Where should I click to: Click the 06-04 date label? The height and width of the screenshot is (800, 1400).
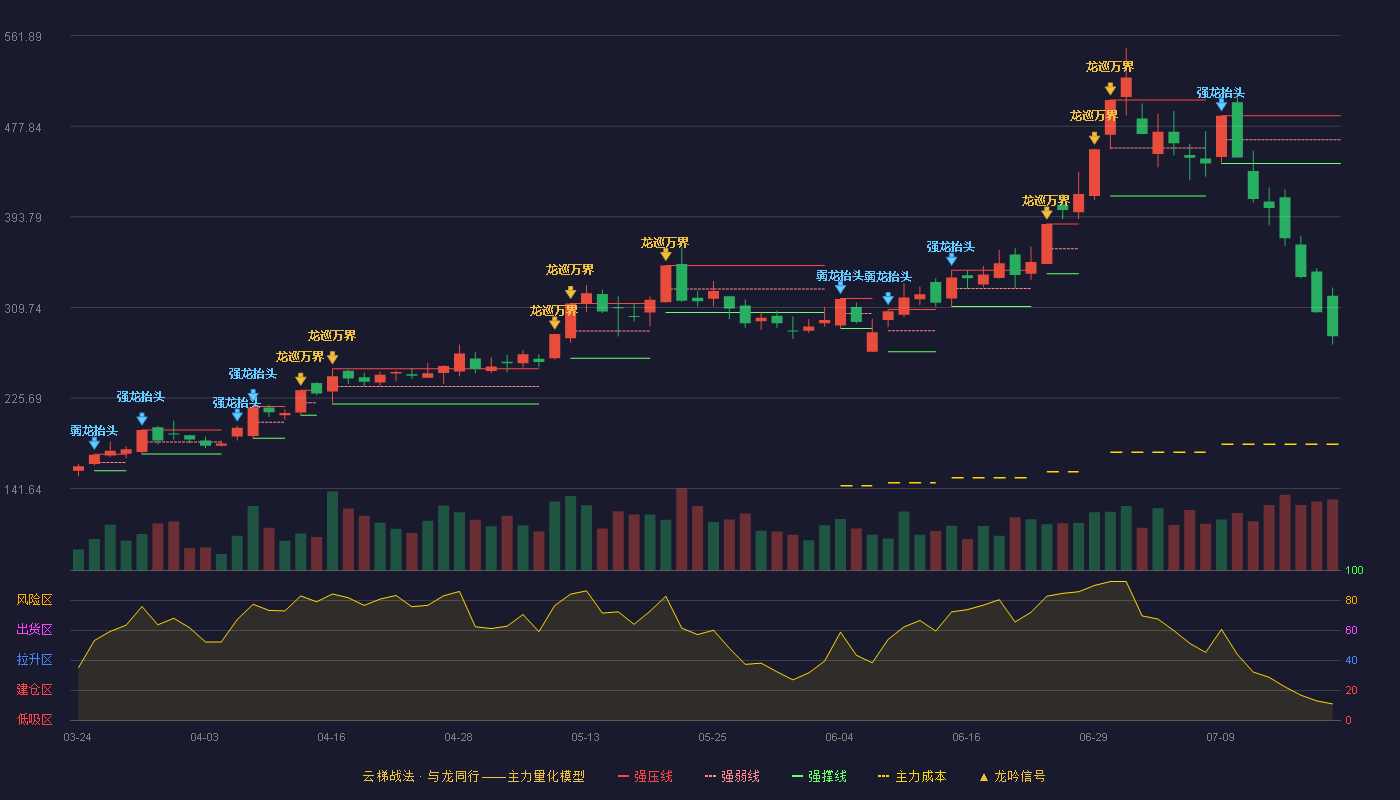pos(839,737)
